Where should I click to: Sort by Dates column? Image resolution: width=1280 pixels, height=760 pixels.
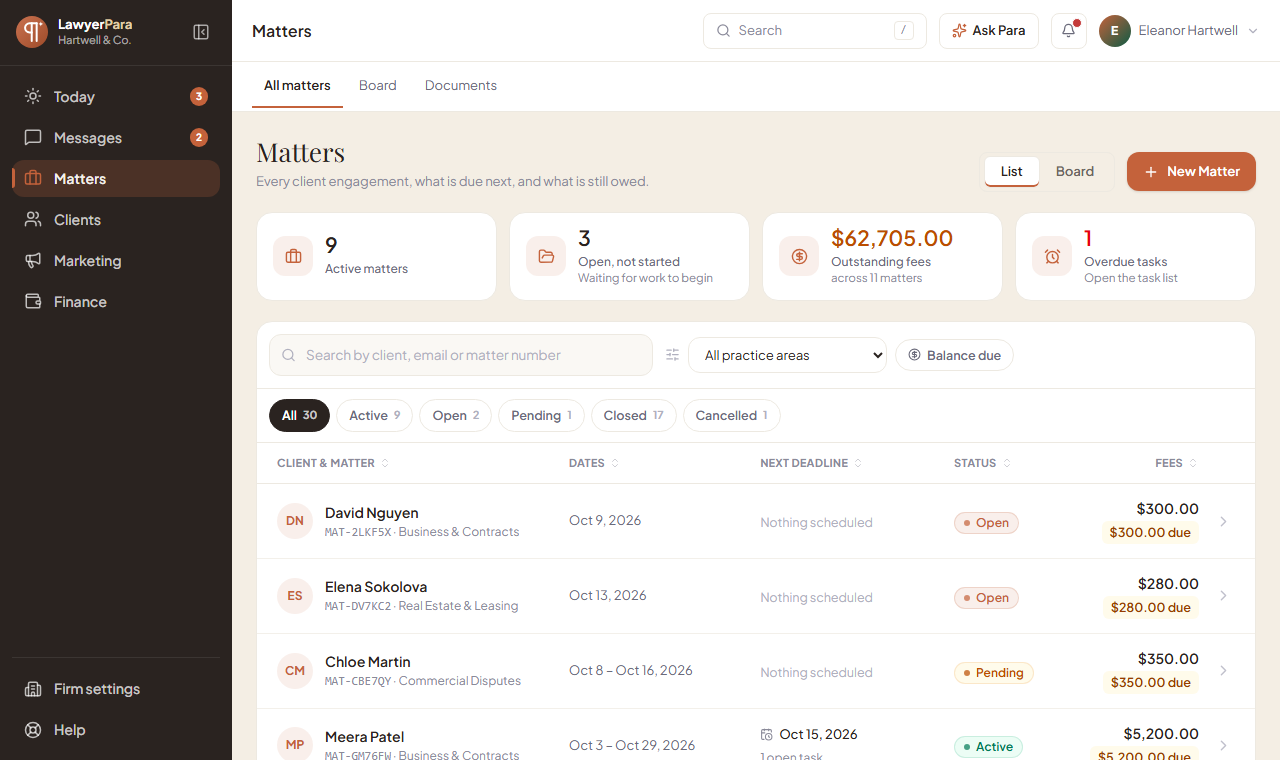point(594,463)
